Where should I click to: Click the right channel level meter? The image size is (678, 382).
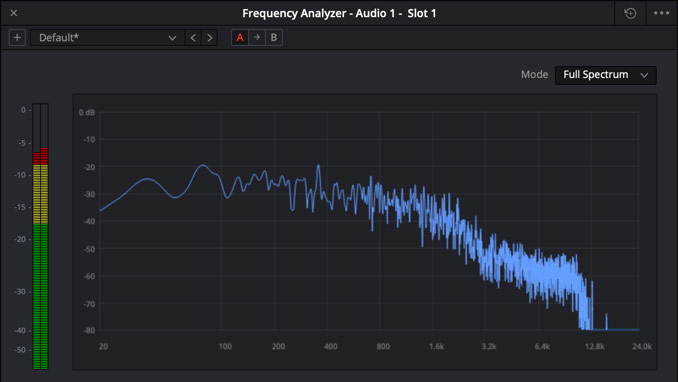[x=44, y=236]
